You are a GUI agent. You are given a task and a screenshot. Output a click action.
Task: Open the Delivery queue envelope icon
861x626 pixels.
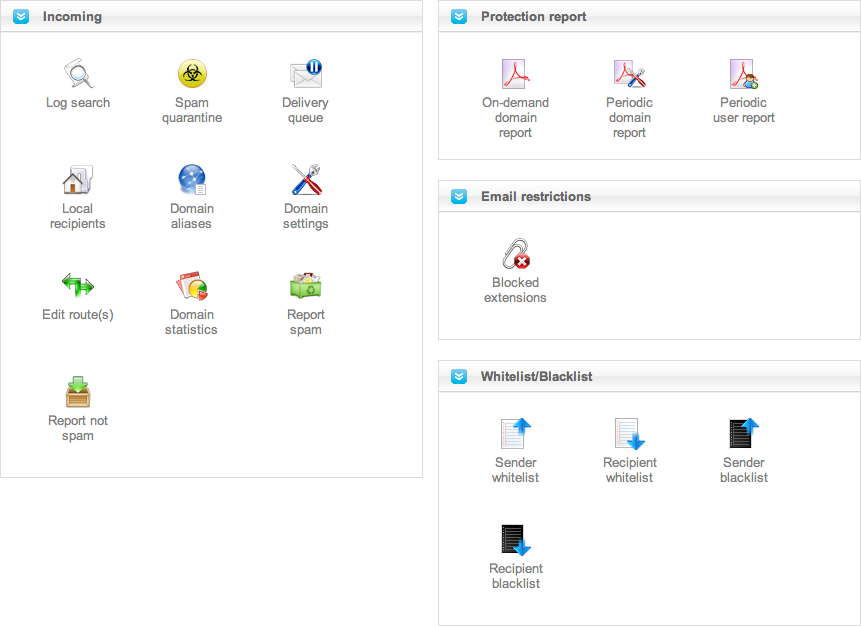tap(306, 74)
